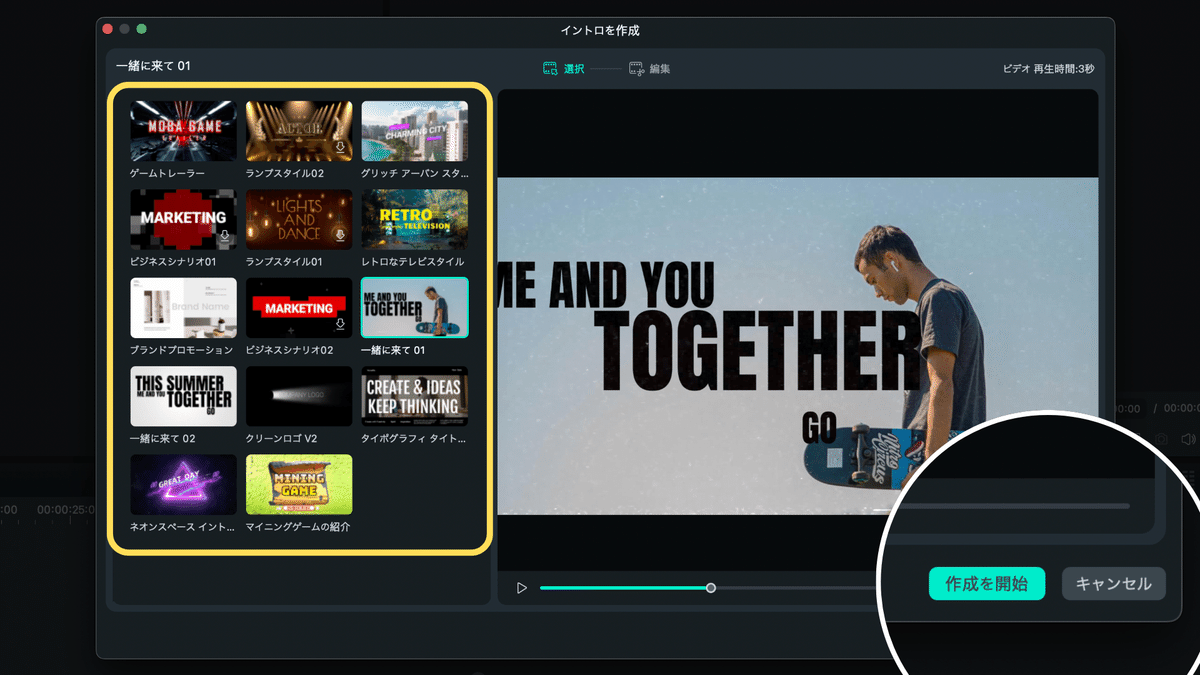1200x675 pixels.
Task: Download the ビジネスシナリオ02 template via its icon
Action: pyautogui.click(x=341, y=324)
